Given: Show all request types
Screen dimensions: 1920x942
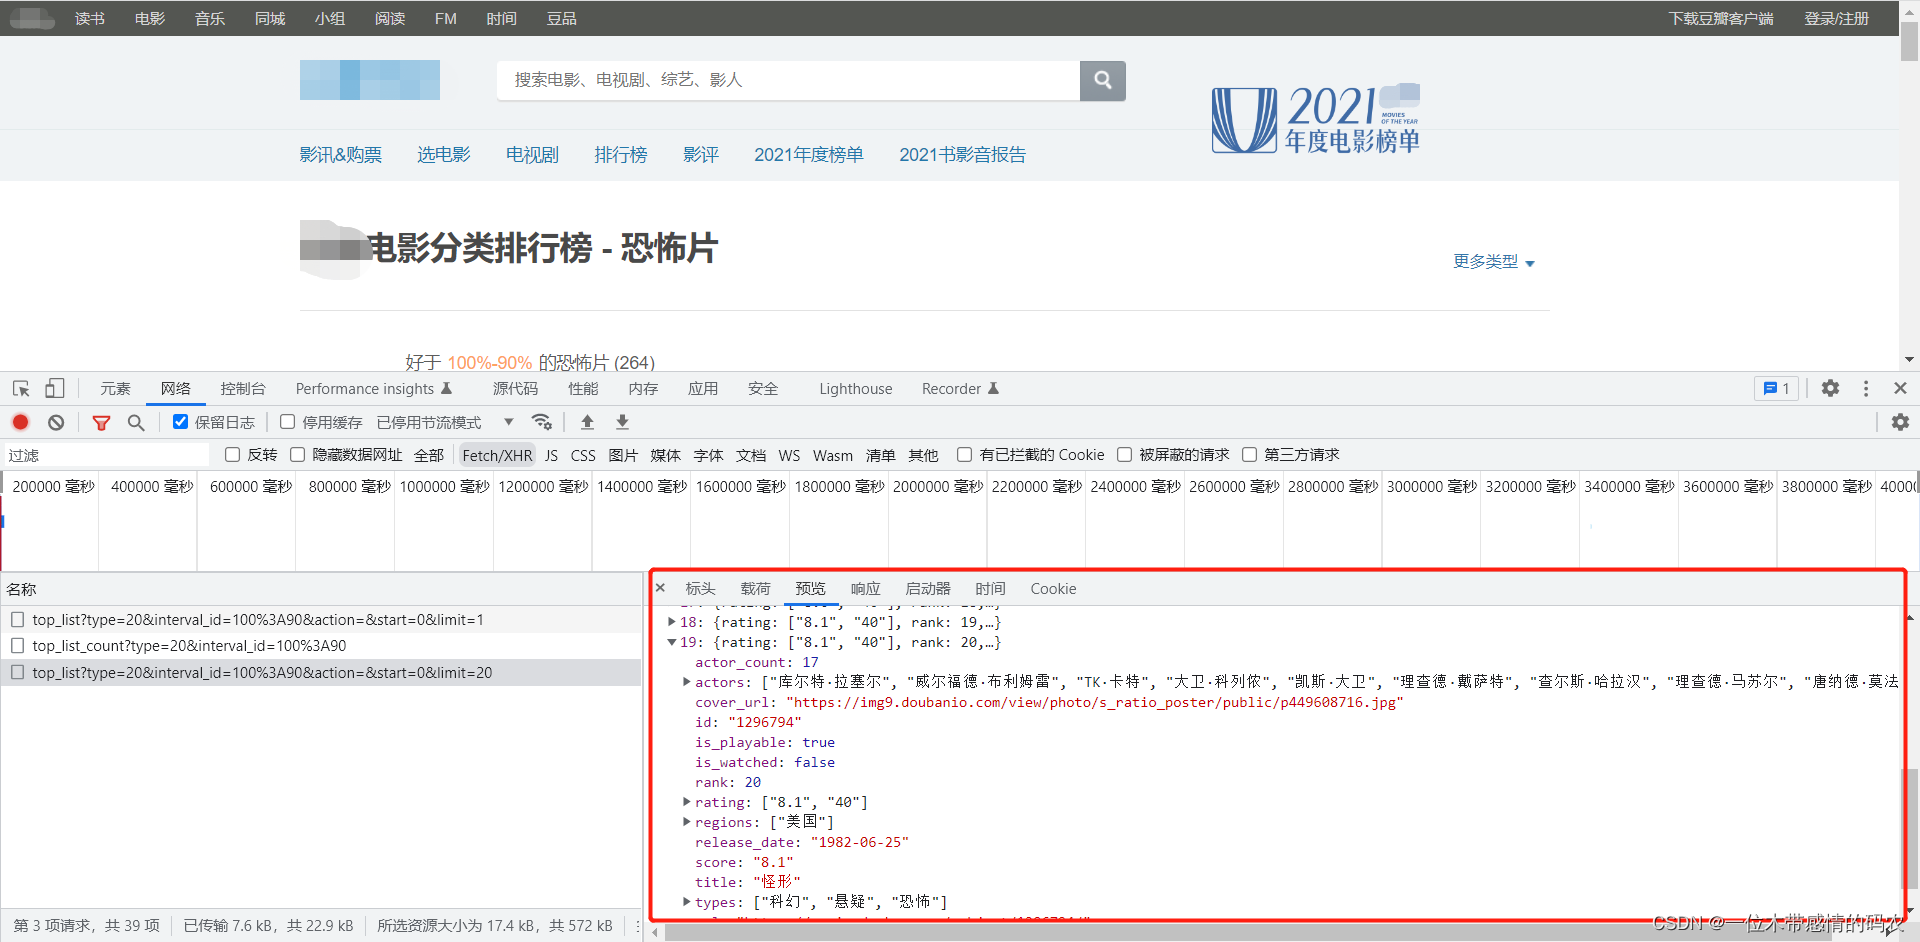Looking at the screenshot, I should [429, 455].
